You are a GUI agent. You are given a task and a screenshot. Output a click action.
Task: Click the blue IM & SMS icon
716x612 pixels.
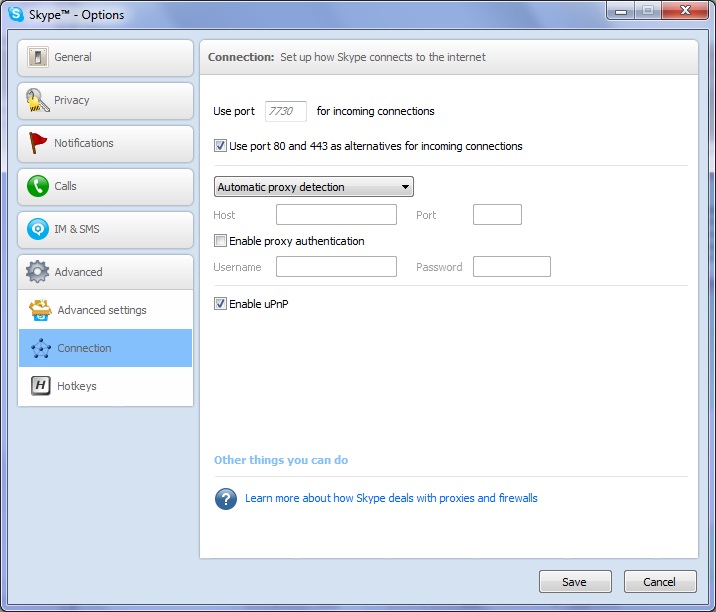(x=37, y=229)
